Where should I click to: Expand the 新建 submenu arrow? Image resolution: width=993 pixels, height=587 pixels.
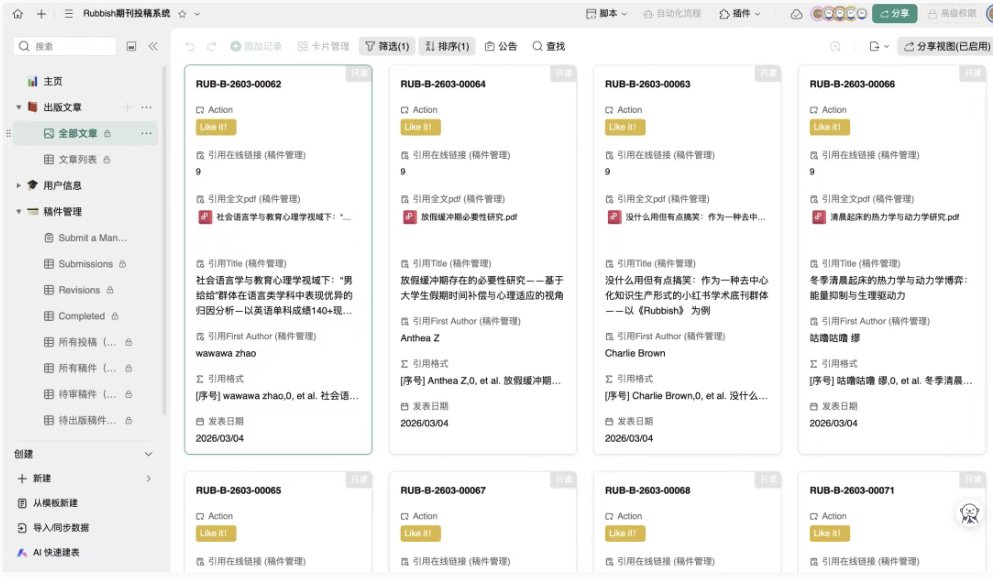[148, 479]
